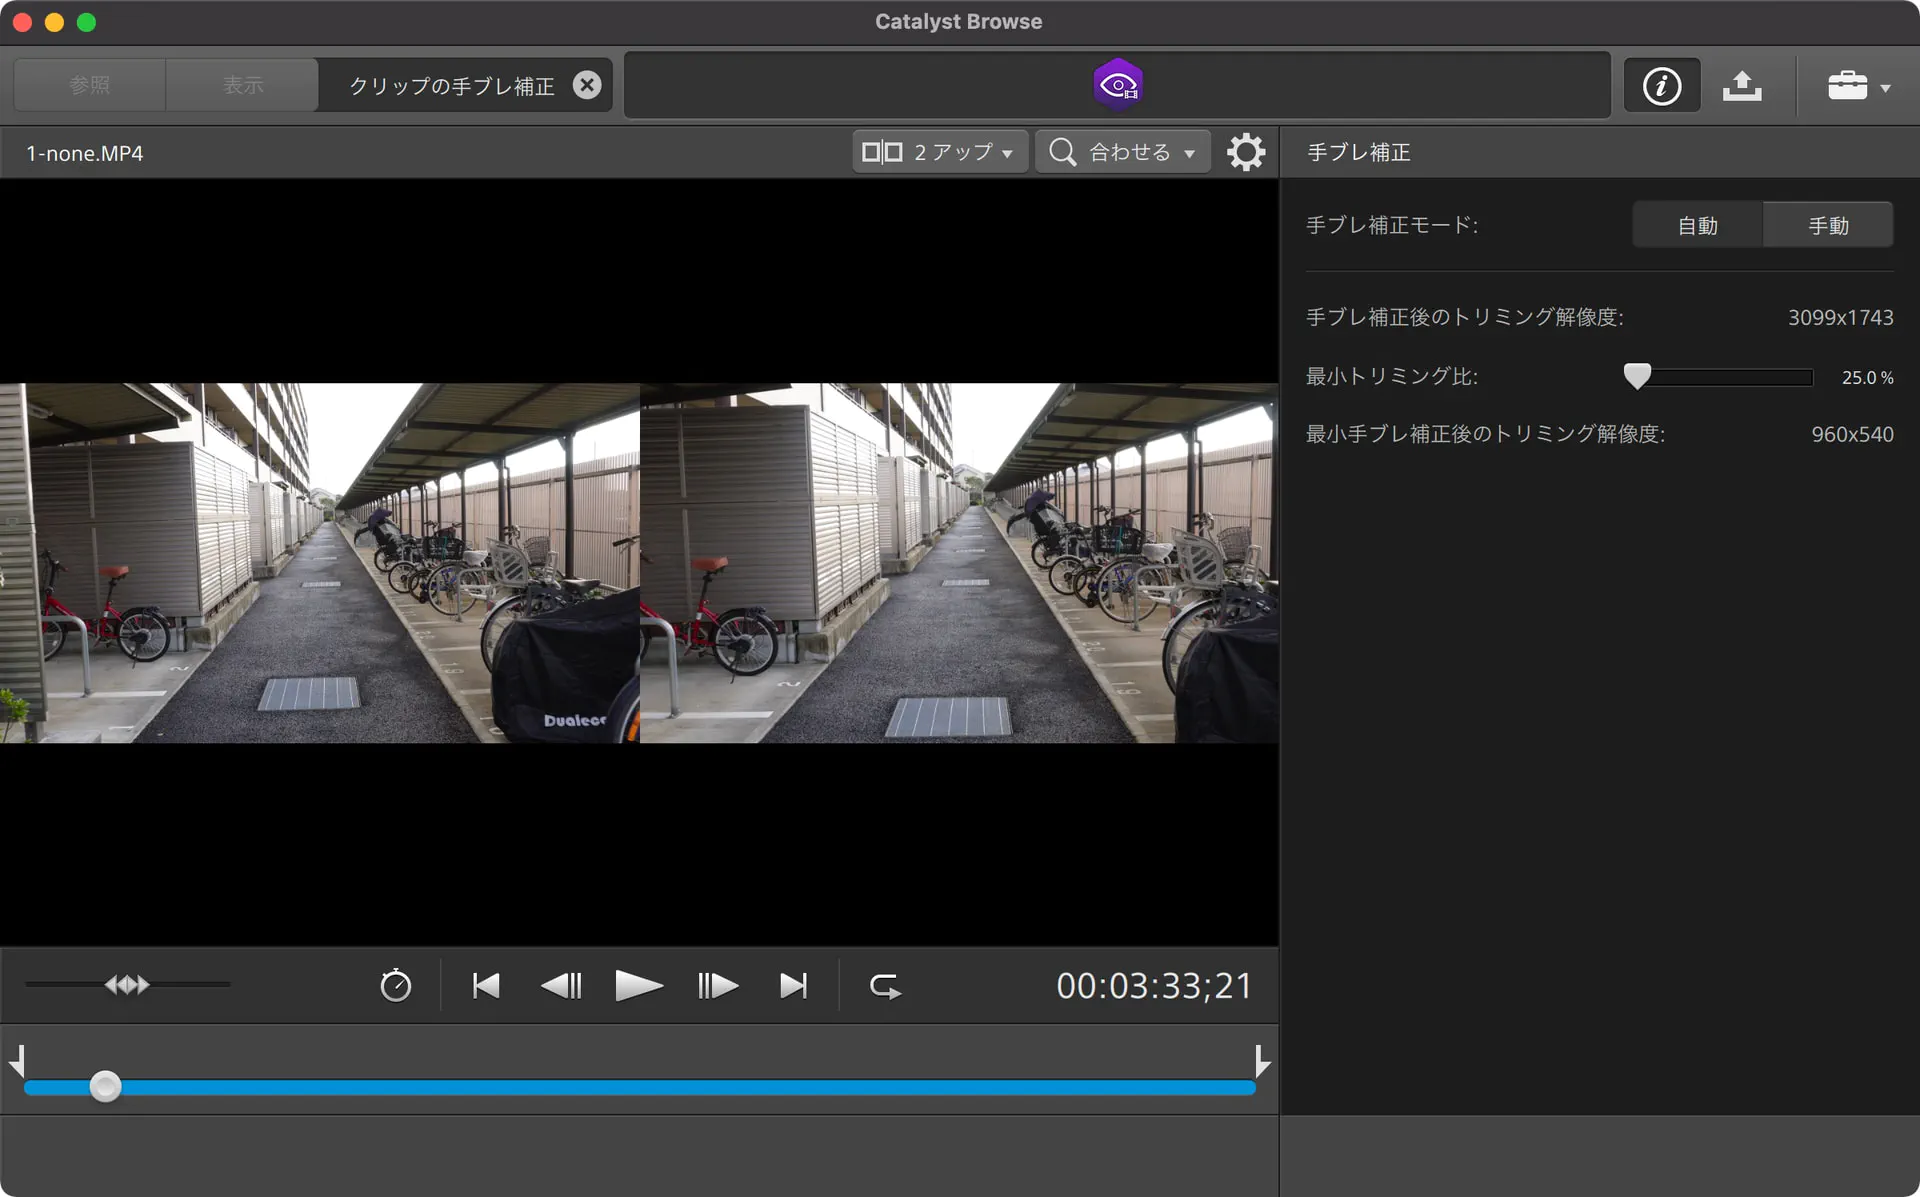
Task: Click the playhead on the timeline
Action: pyautogui.click(x=105, y=1086)
